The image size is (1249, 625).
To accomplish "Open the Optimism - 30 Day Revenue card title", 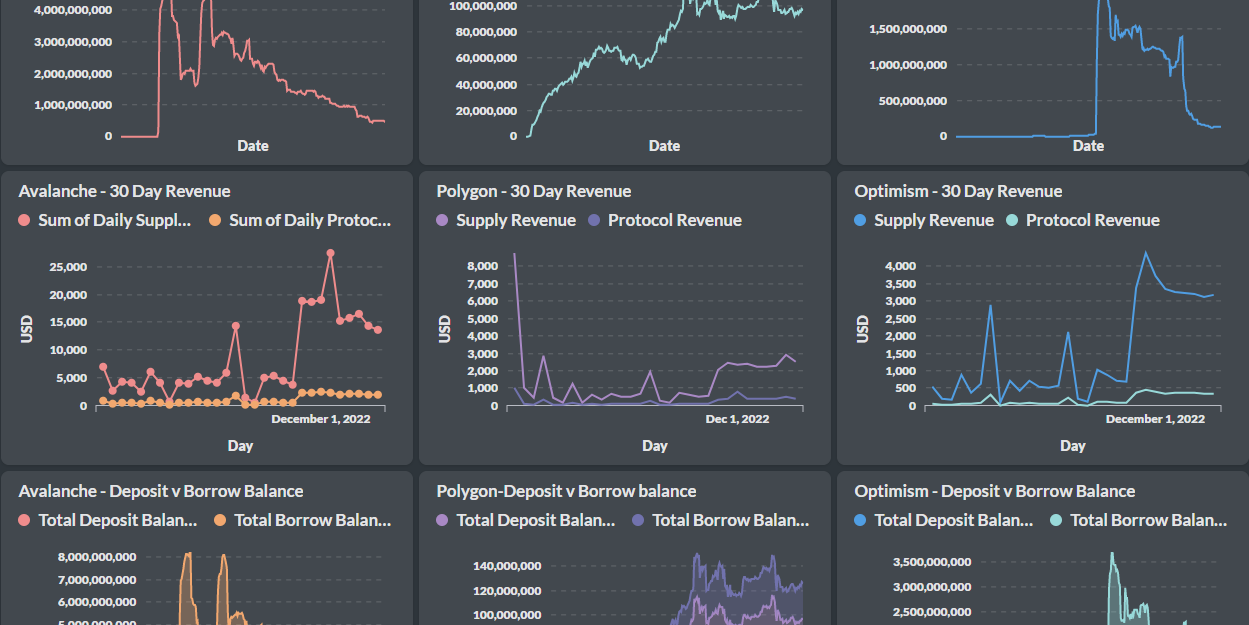I will pyautogui.click(x=958, y=191).
